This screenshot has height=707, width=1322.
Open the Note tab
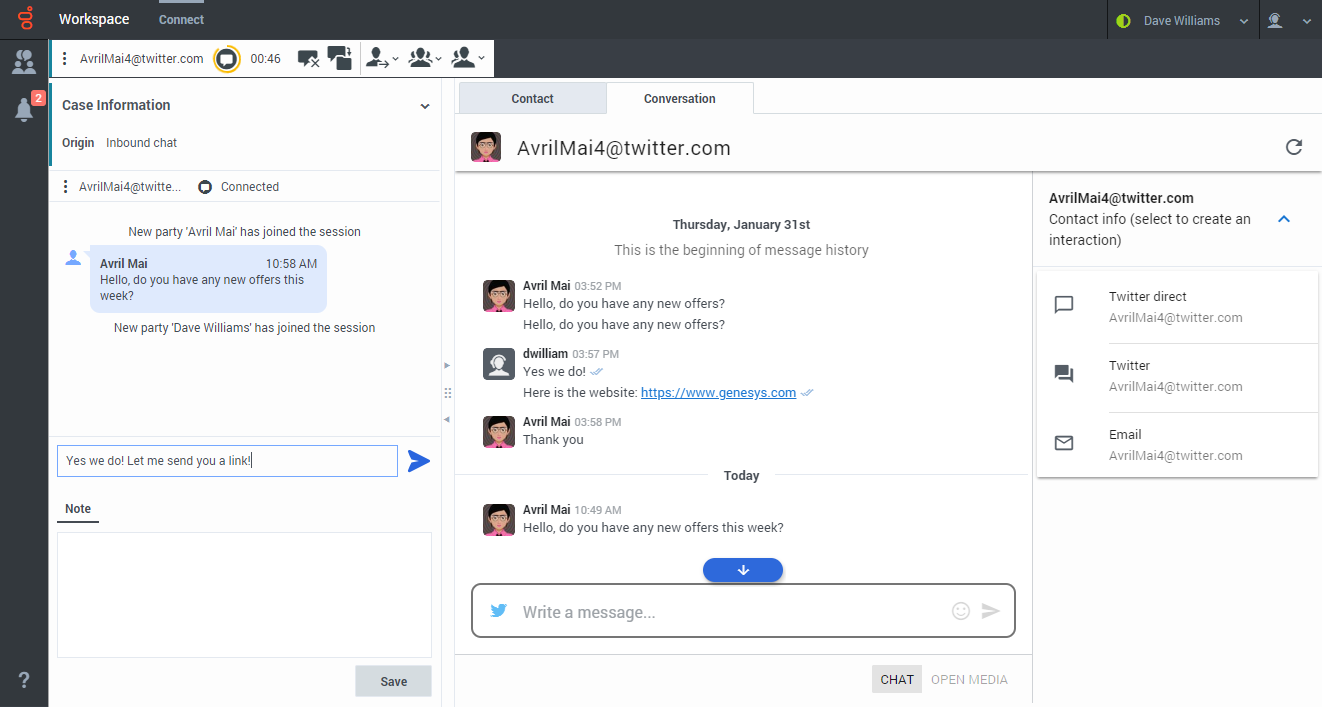(78, 509)
